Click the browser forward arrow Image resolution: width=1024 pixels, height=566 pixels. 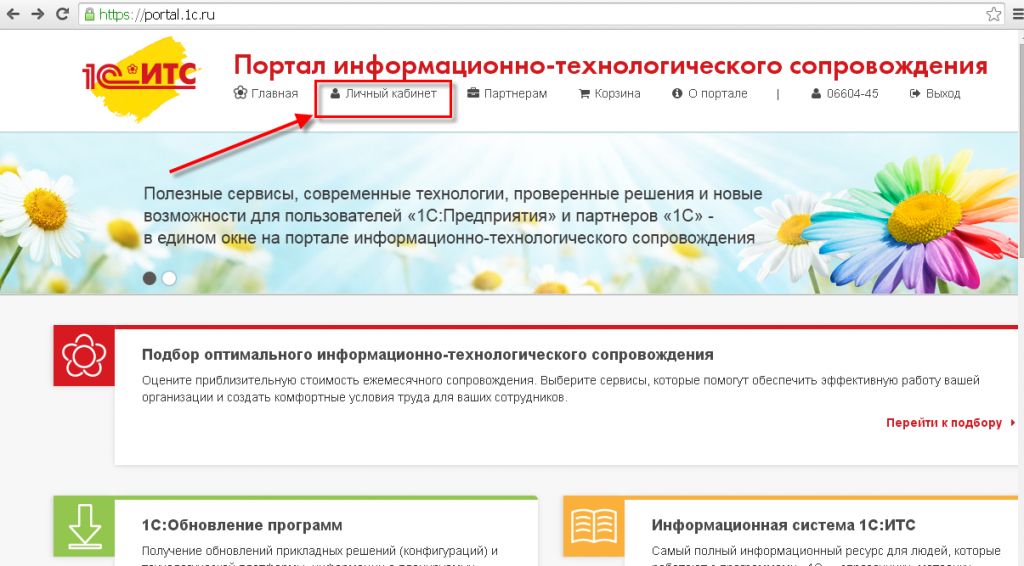coord(37,14)
